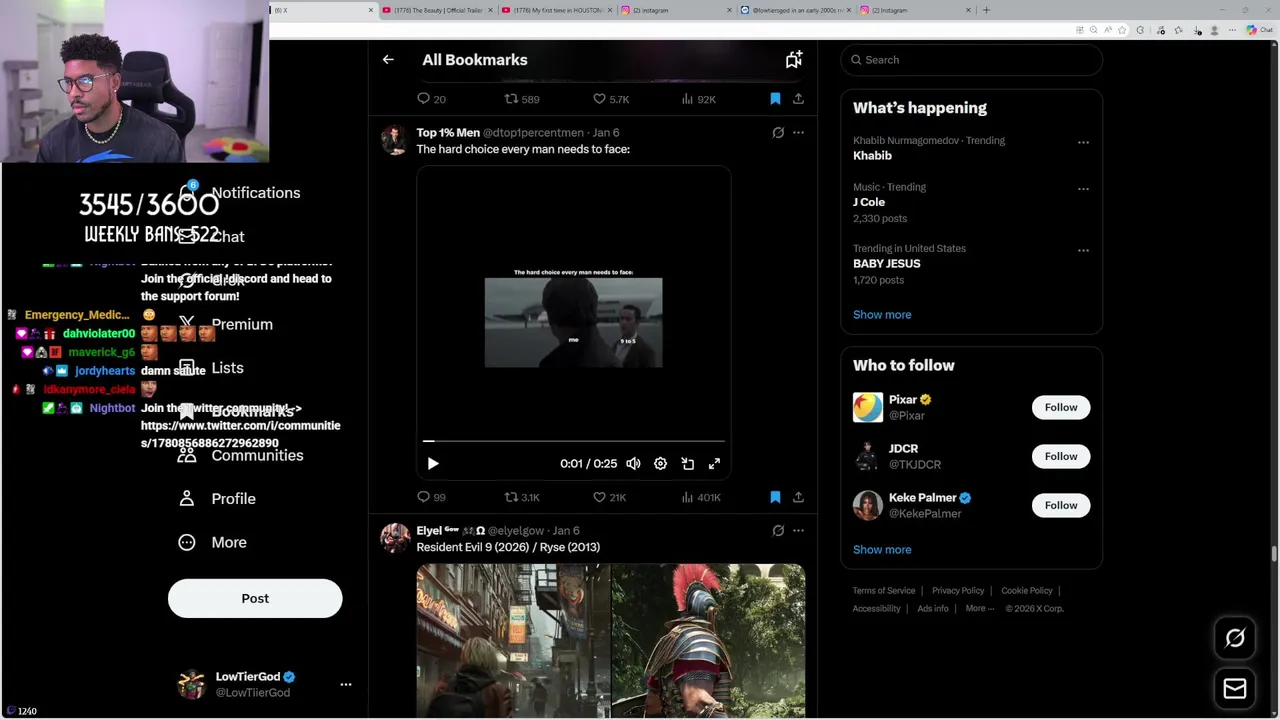
Task: Open options for BABY JESUS trend
Action: 1083,250
